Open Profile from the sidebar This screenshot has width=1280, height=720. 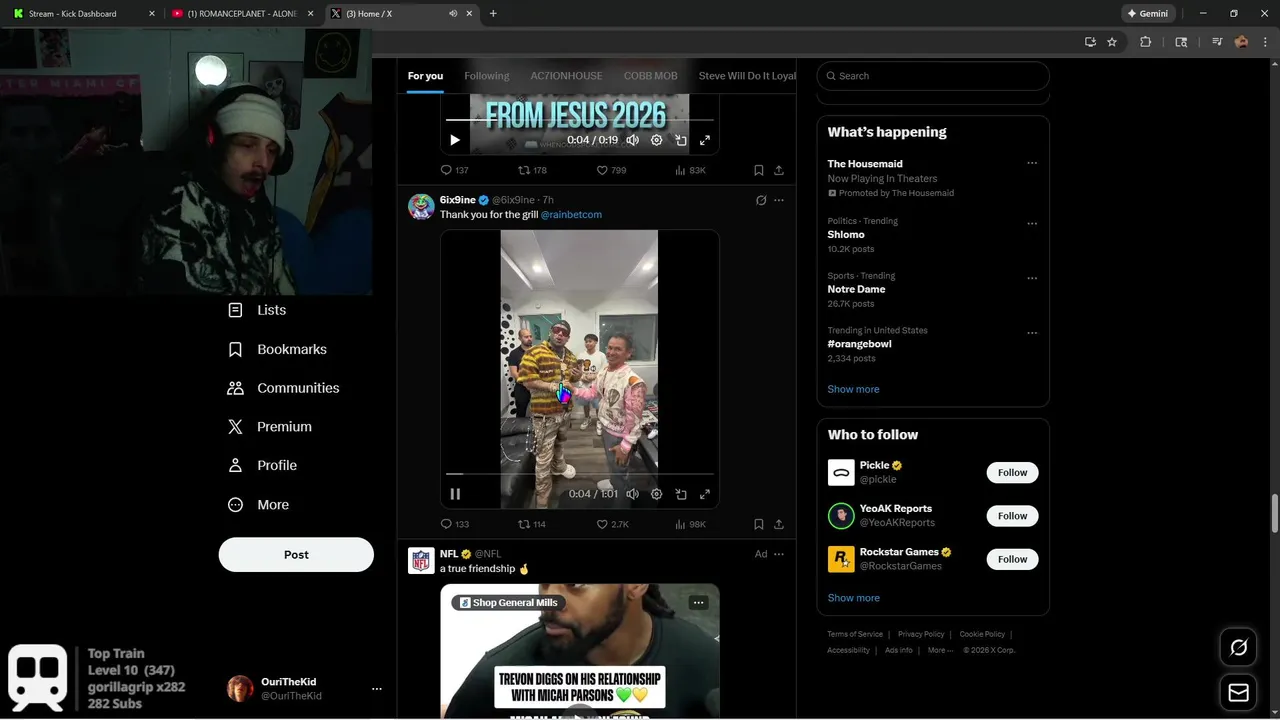(x=262, y=465)
